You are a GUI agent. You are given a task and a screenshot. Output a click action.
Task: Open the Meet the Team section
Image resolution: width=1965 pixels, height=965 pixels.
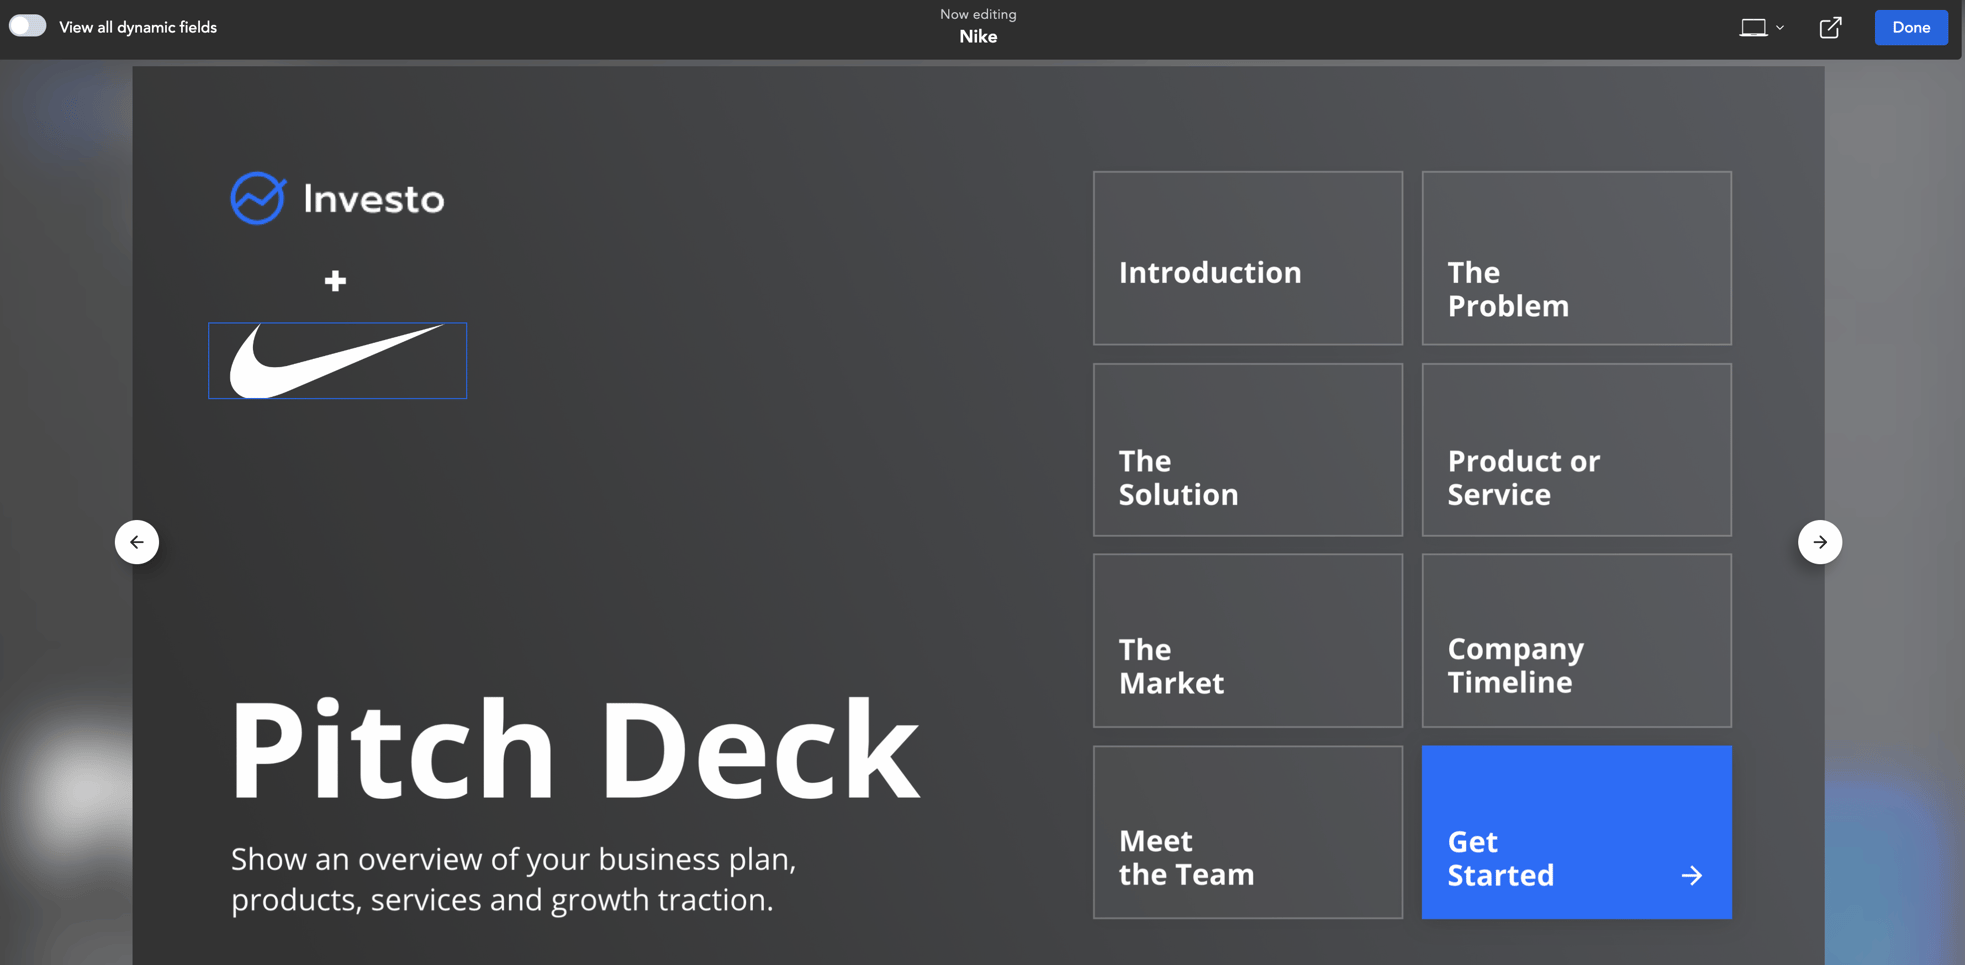(x=1247, y=832)
